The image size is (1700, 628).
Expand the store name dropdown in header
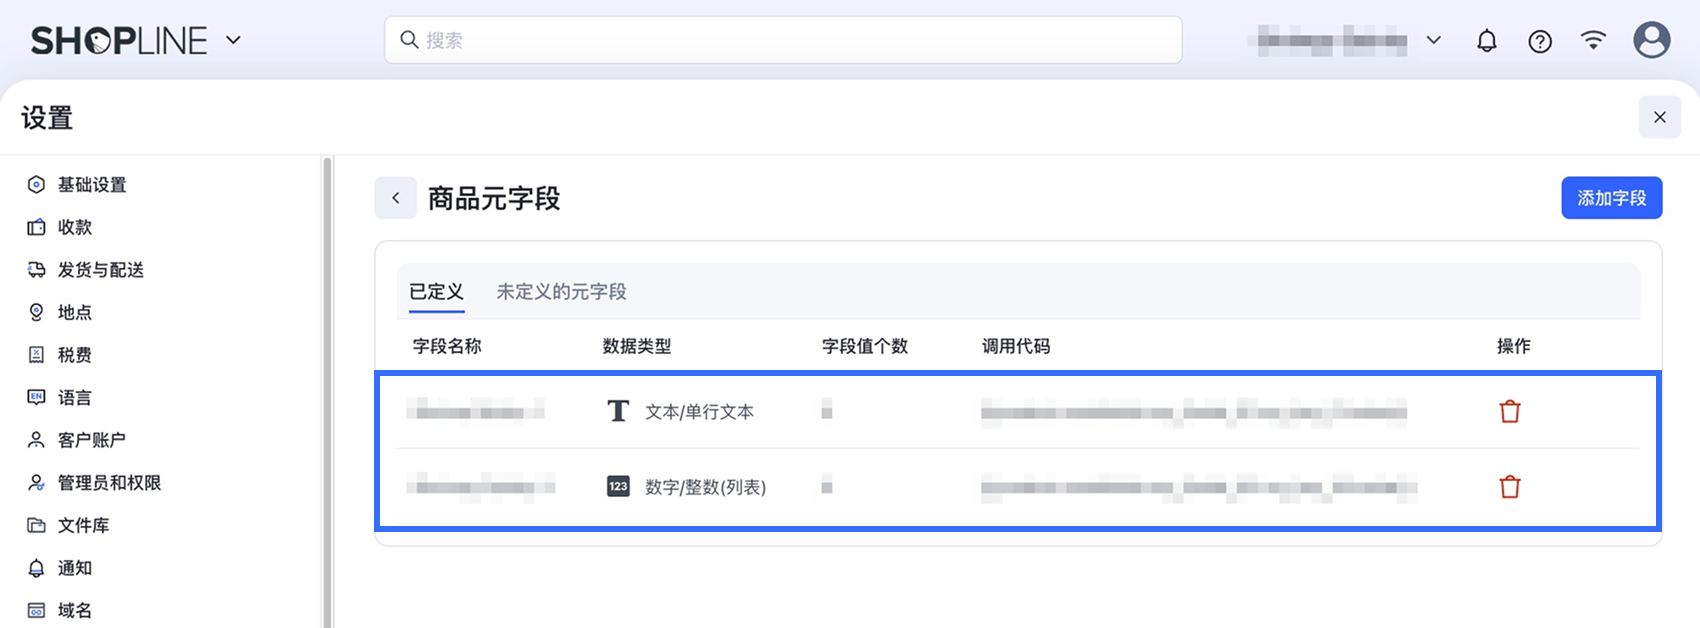[1345, 40]
